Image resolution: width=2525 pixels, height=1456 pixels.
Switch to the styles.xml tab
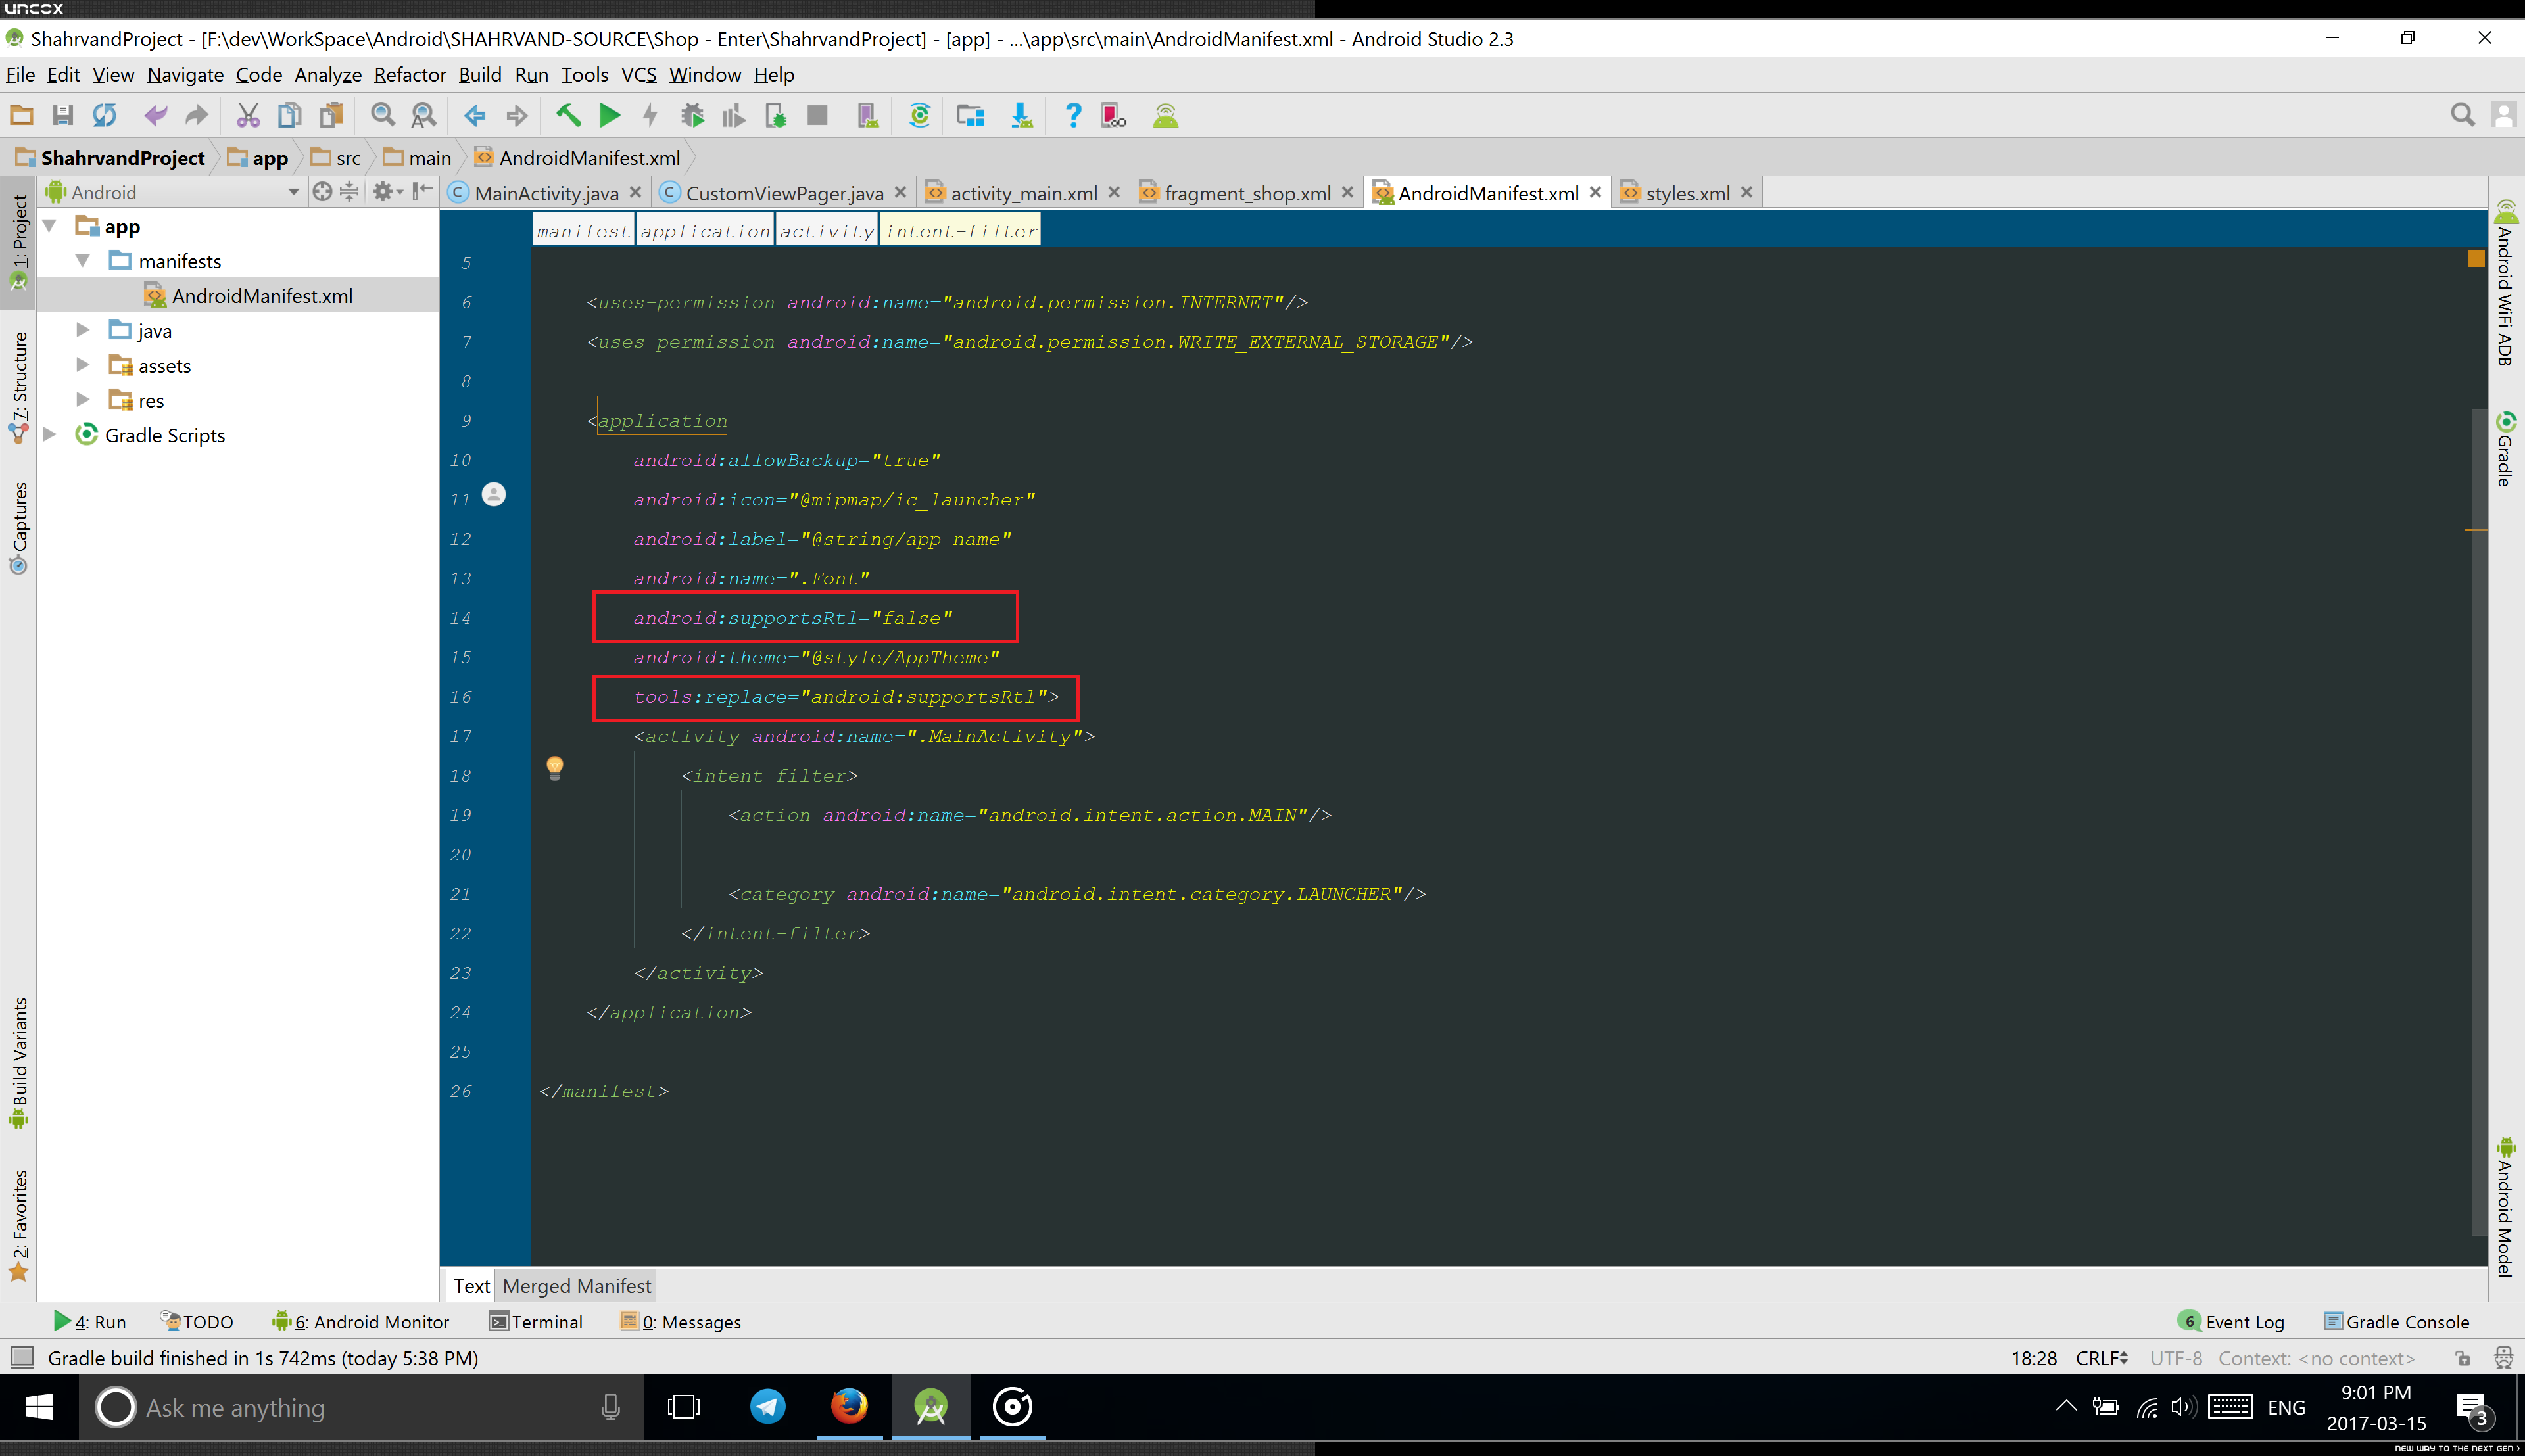coord(1687,193)
